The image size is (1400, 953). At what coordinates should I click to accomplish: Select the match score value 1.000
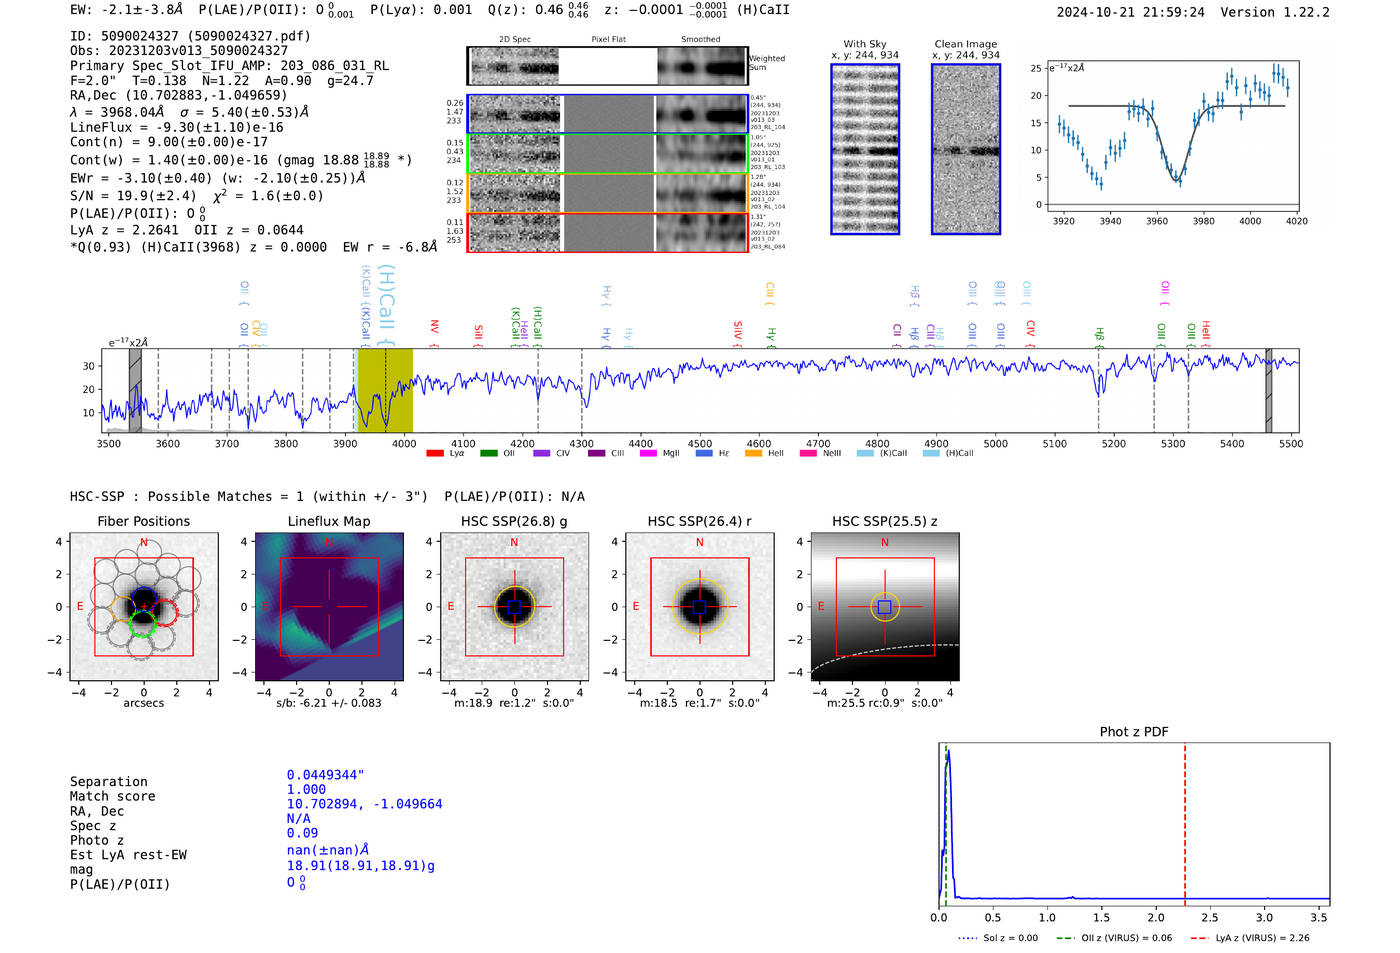click(x=306, y=790)
